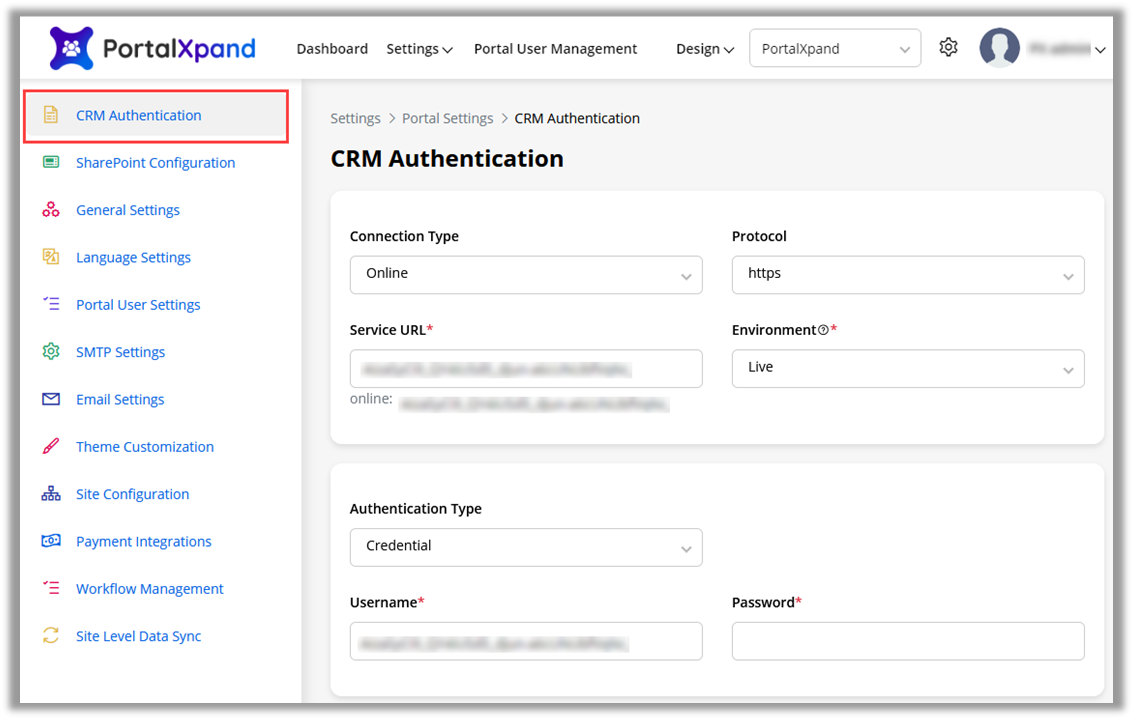Open Workflow Management from the sidebar
The height and width of the screenshot is (720, 1135).
click(x=149, y=589)
